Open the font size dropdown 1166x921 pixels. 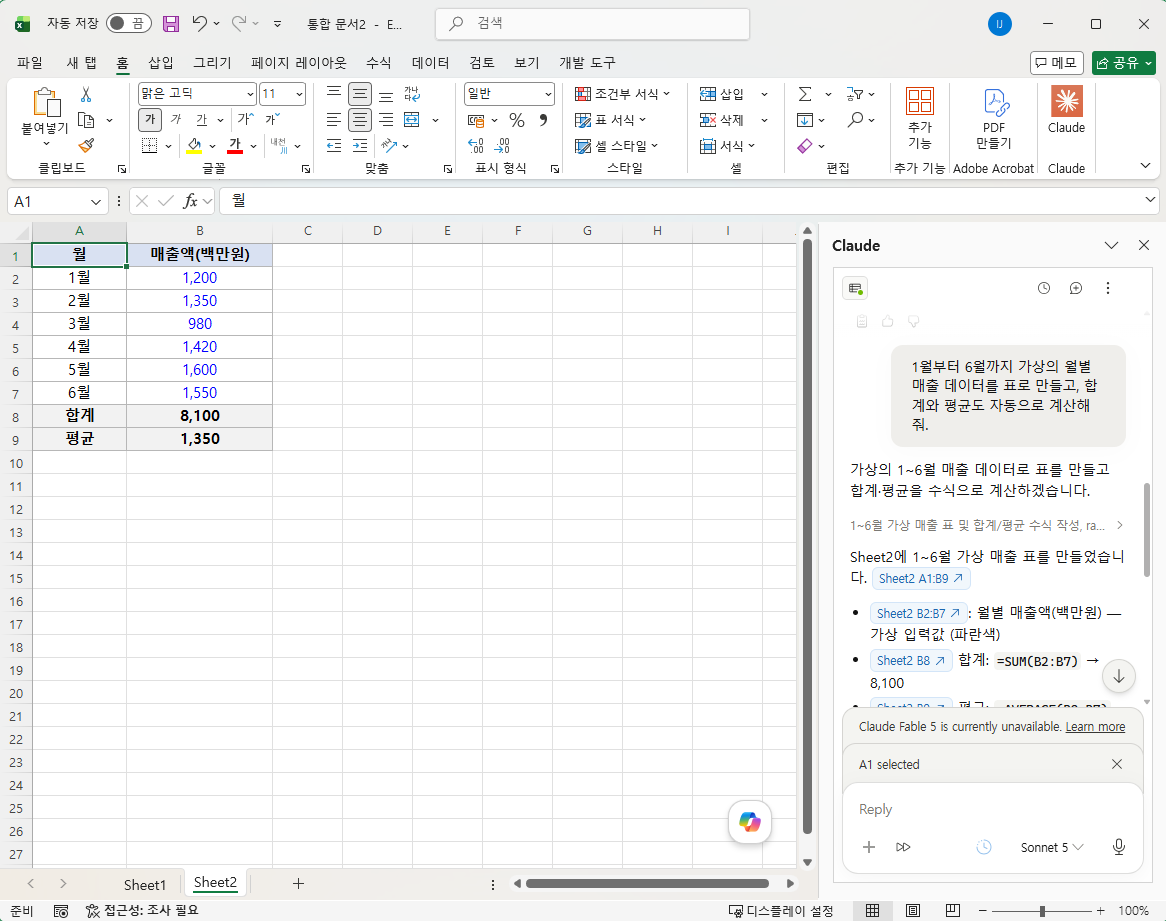[299, 94]
